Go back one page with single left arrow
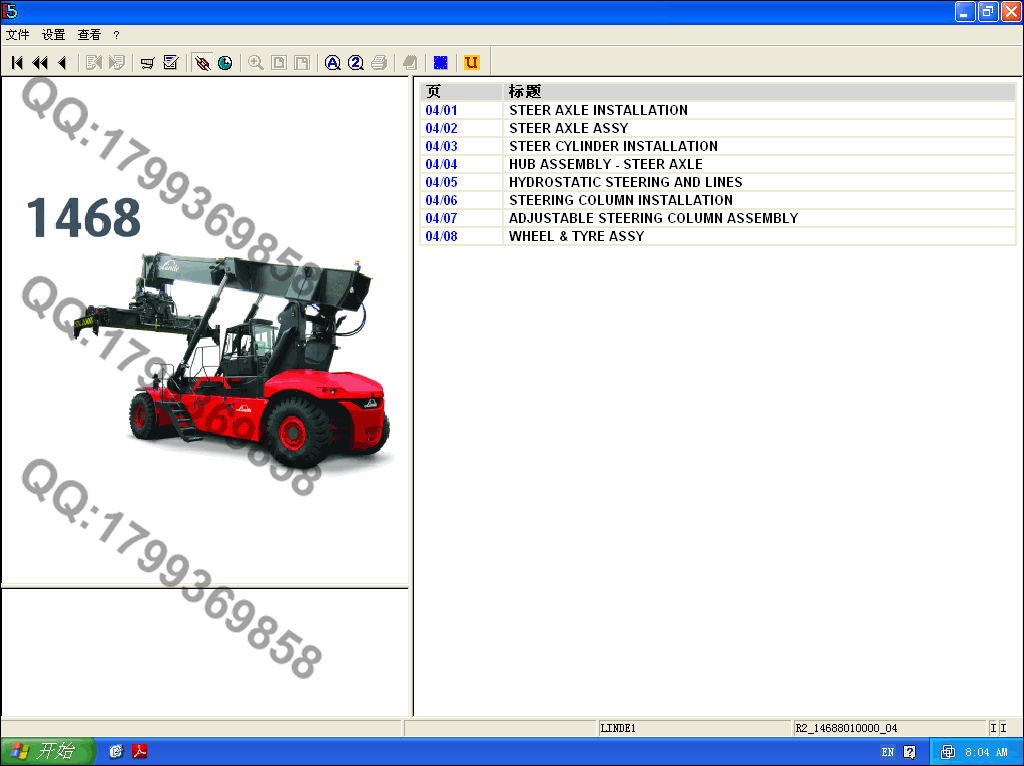 [x=62, y=63]
